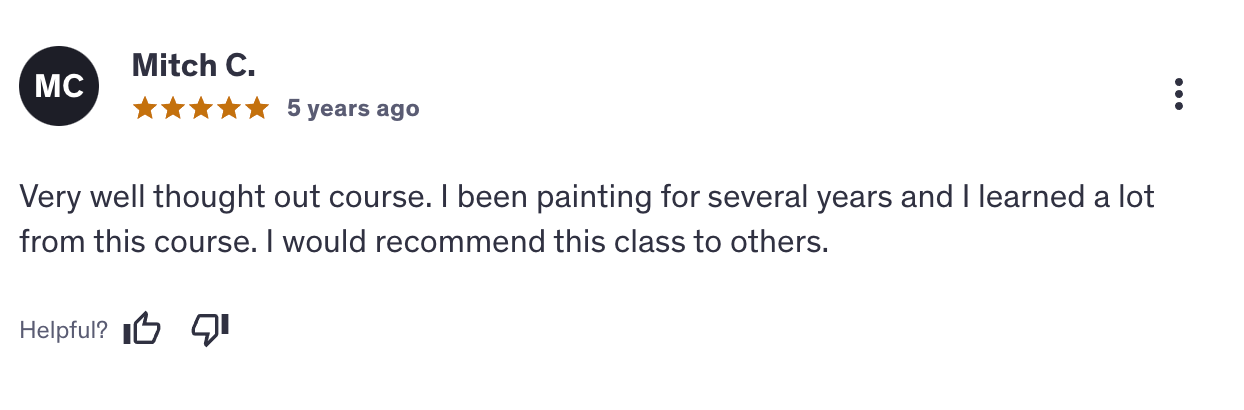This screenshot has height=410, width=1244.
Task: Select the fifth rating star
Action: 257,108
